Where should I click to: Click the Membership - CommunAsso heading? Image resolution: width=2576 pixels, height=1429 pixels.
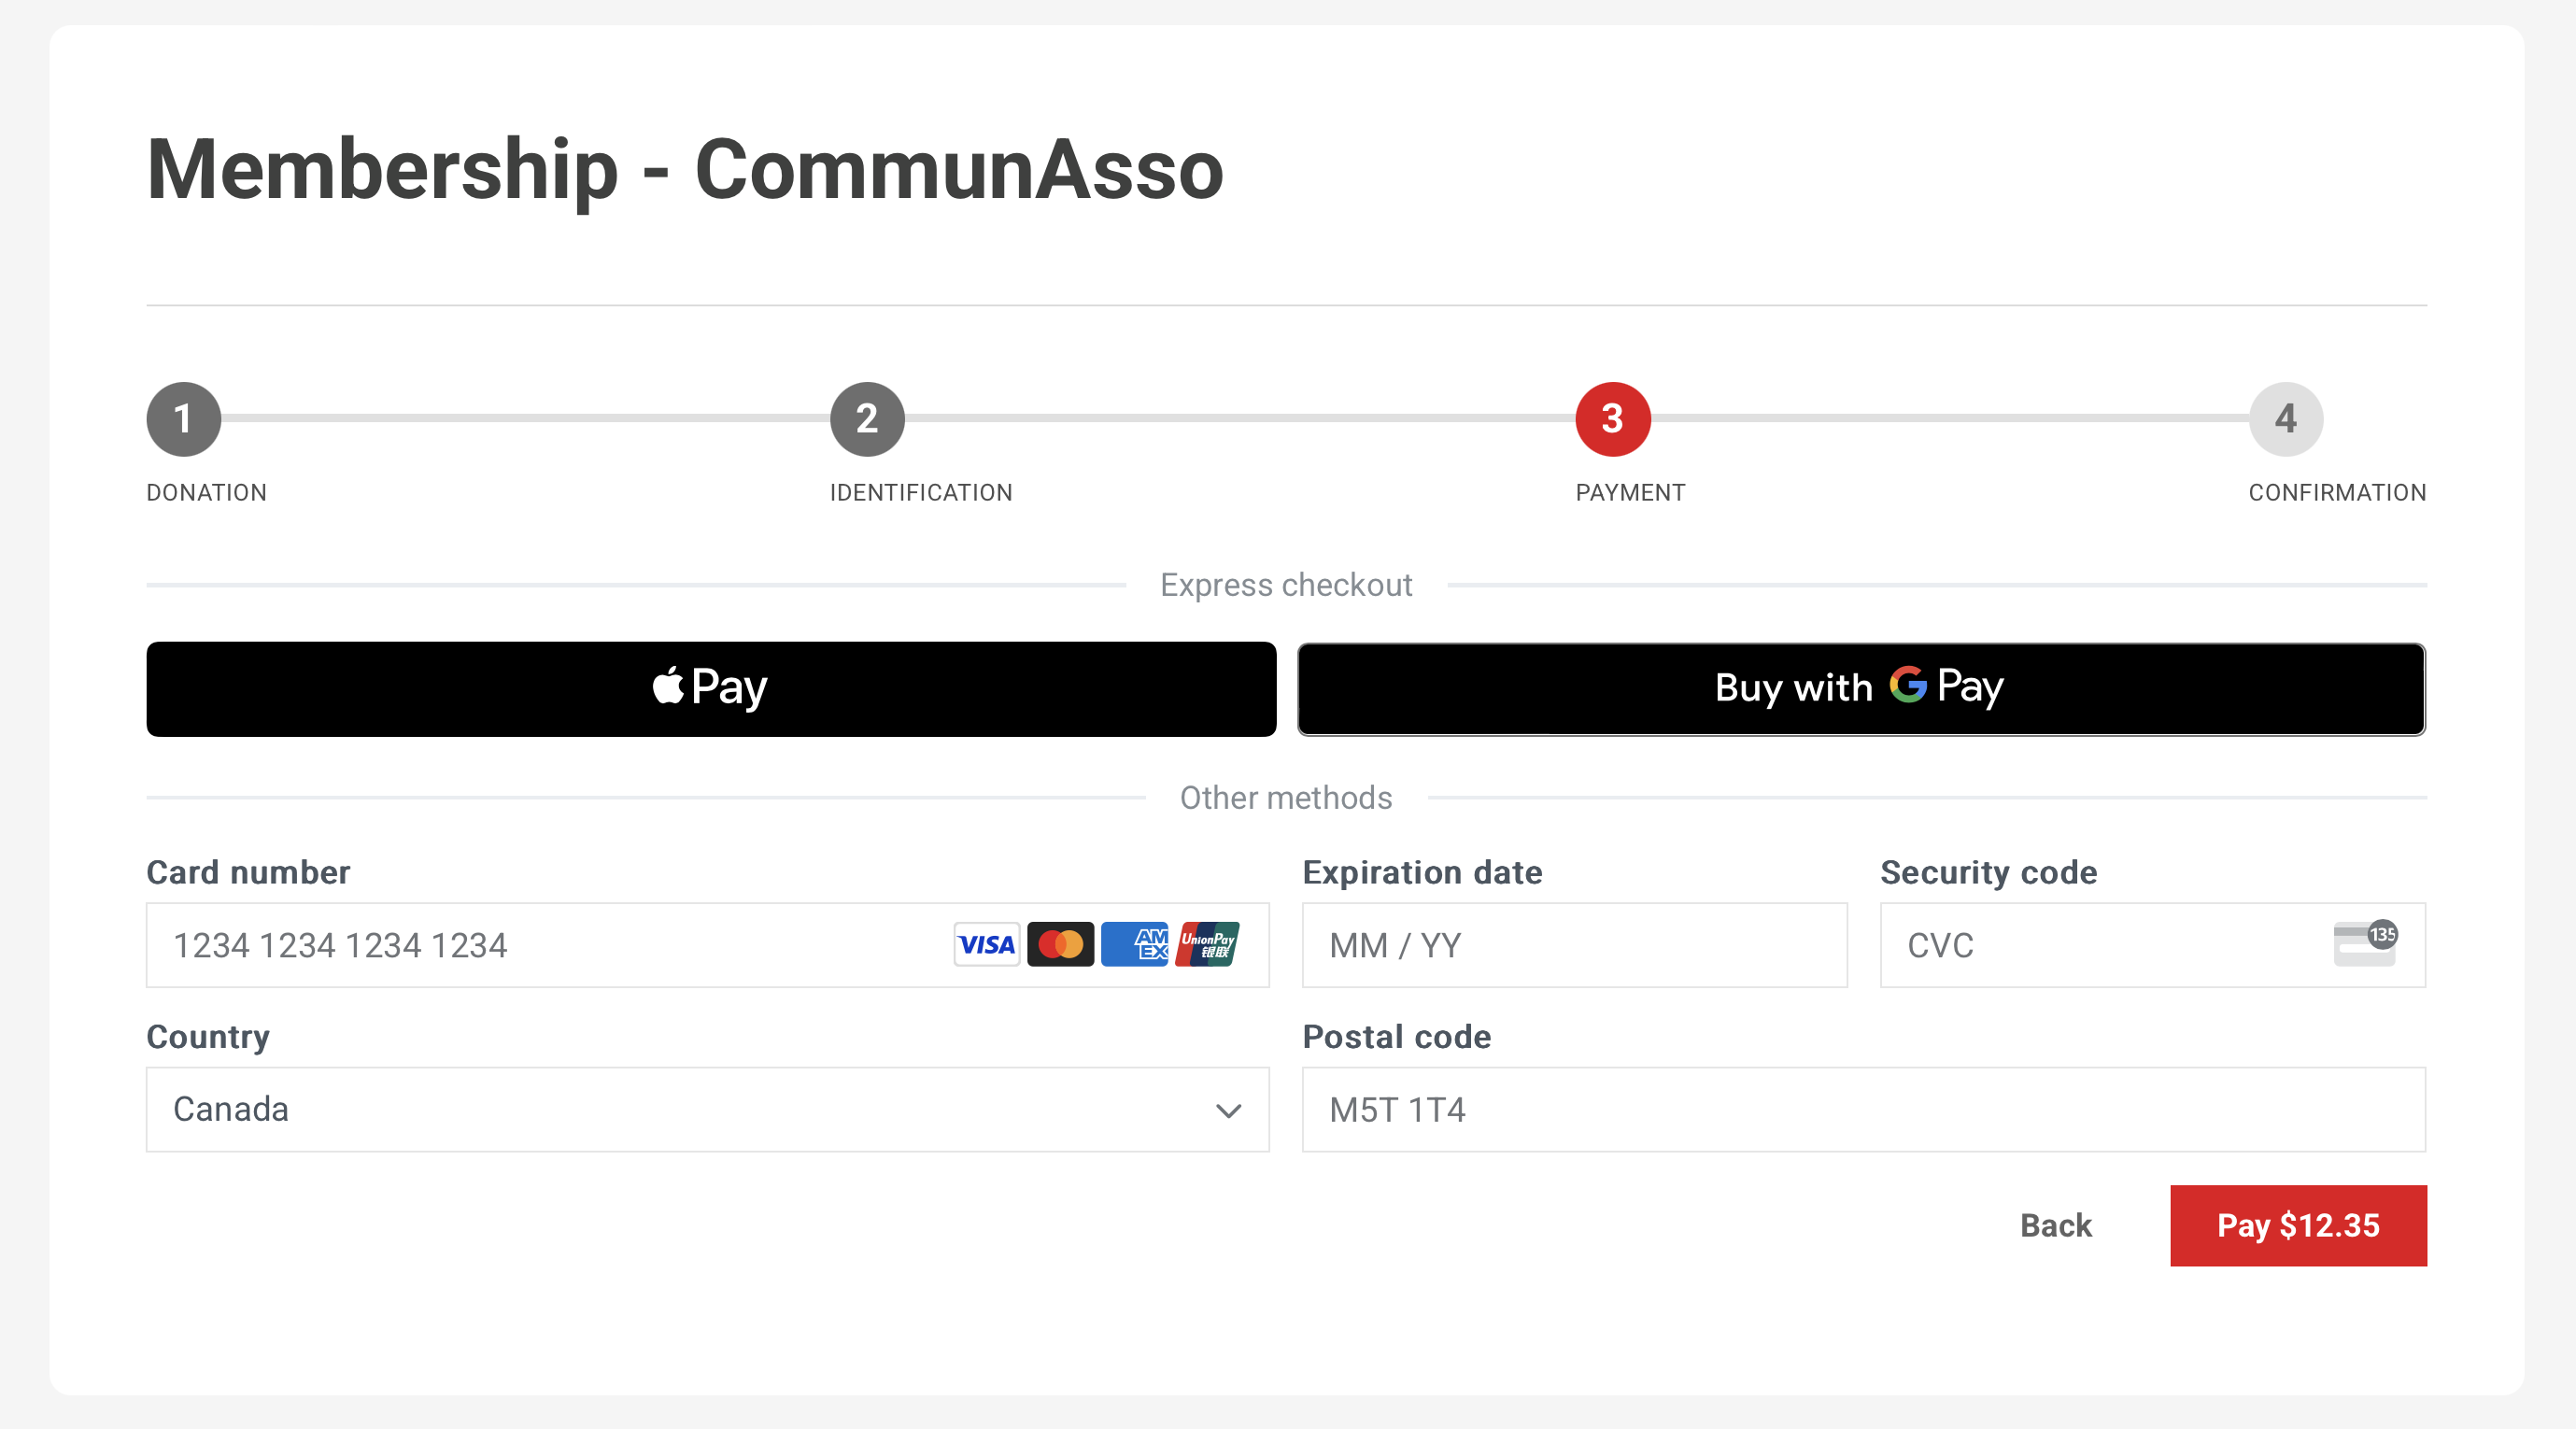coord(685,170)
